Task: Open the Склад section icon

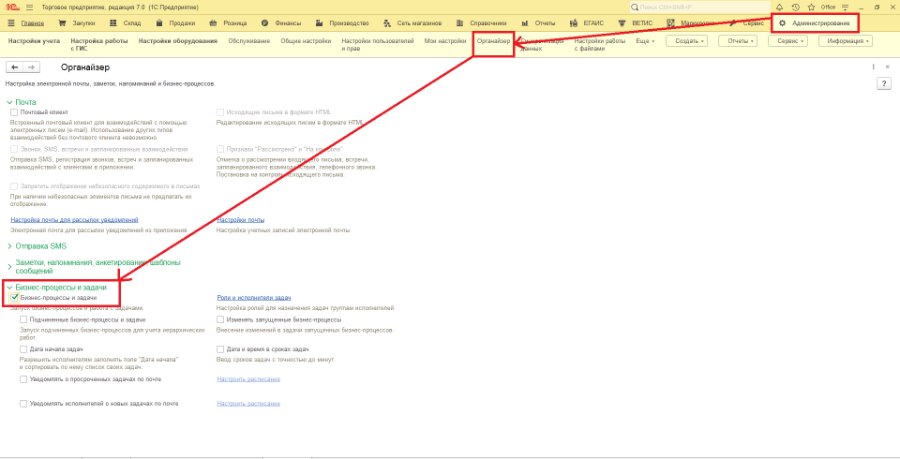Action: (112, 24)
